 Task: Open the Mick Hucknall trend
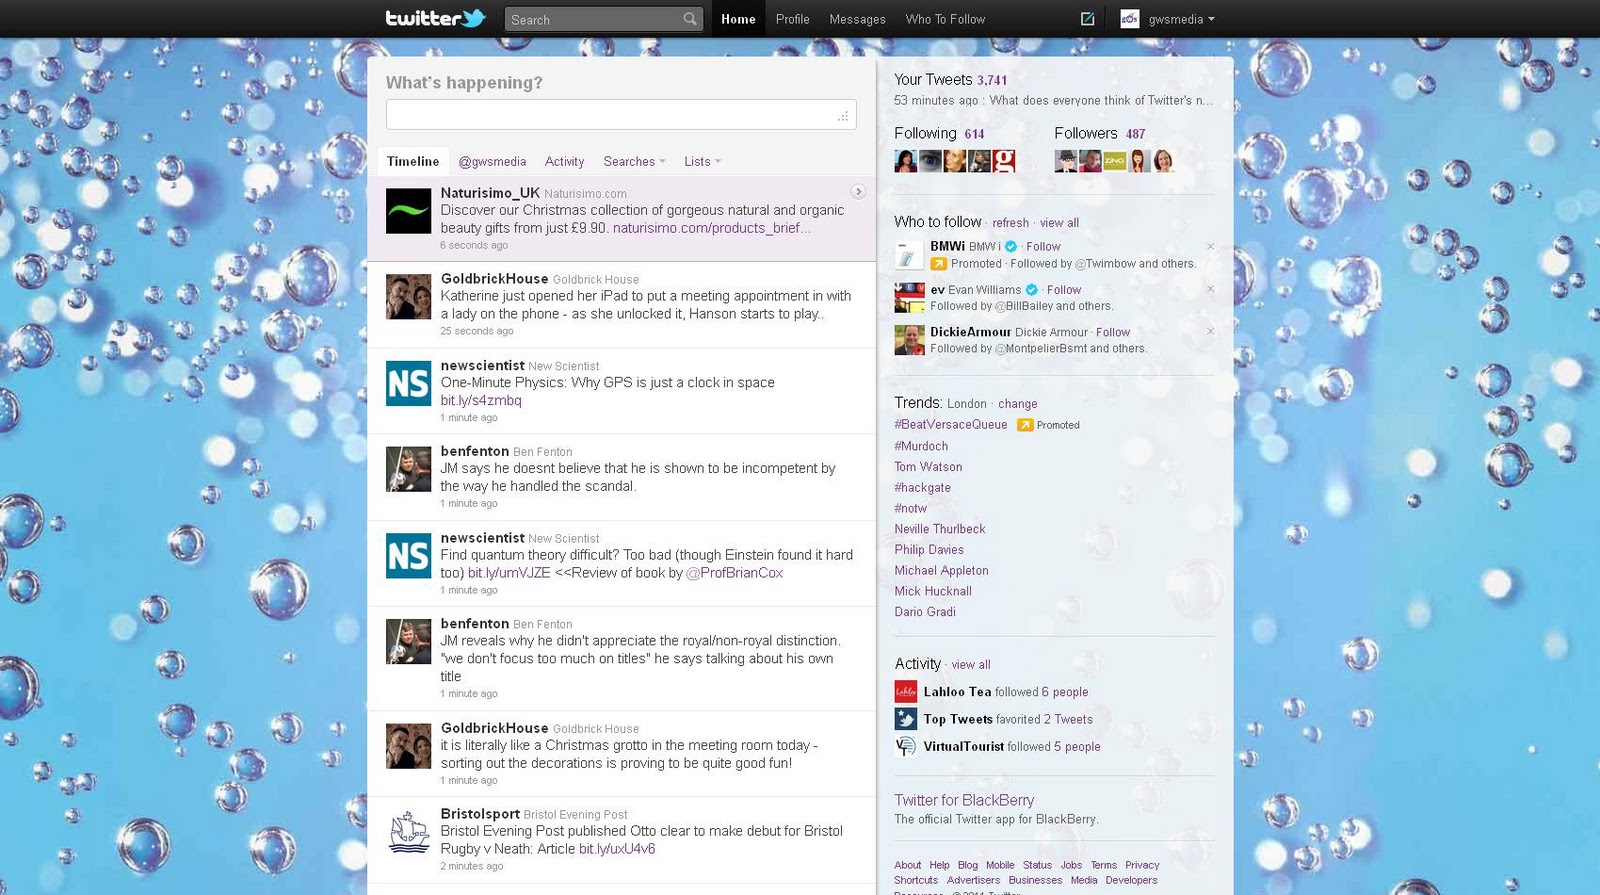click(933, 591)
